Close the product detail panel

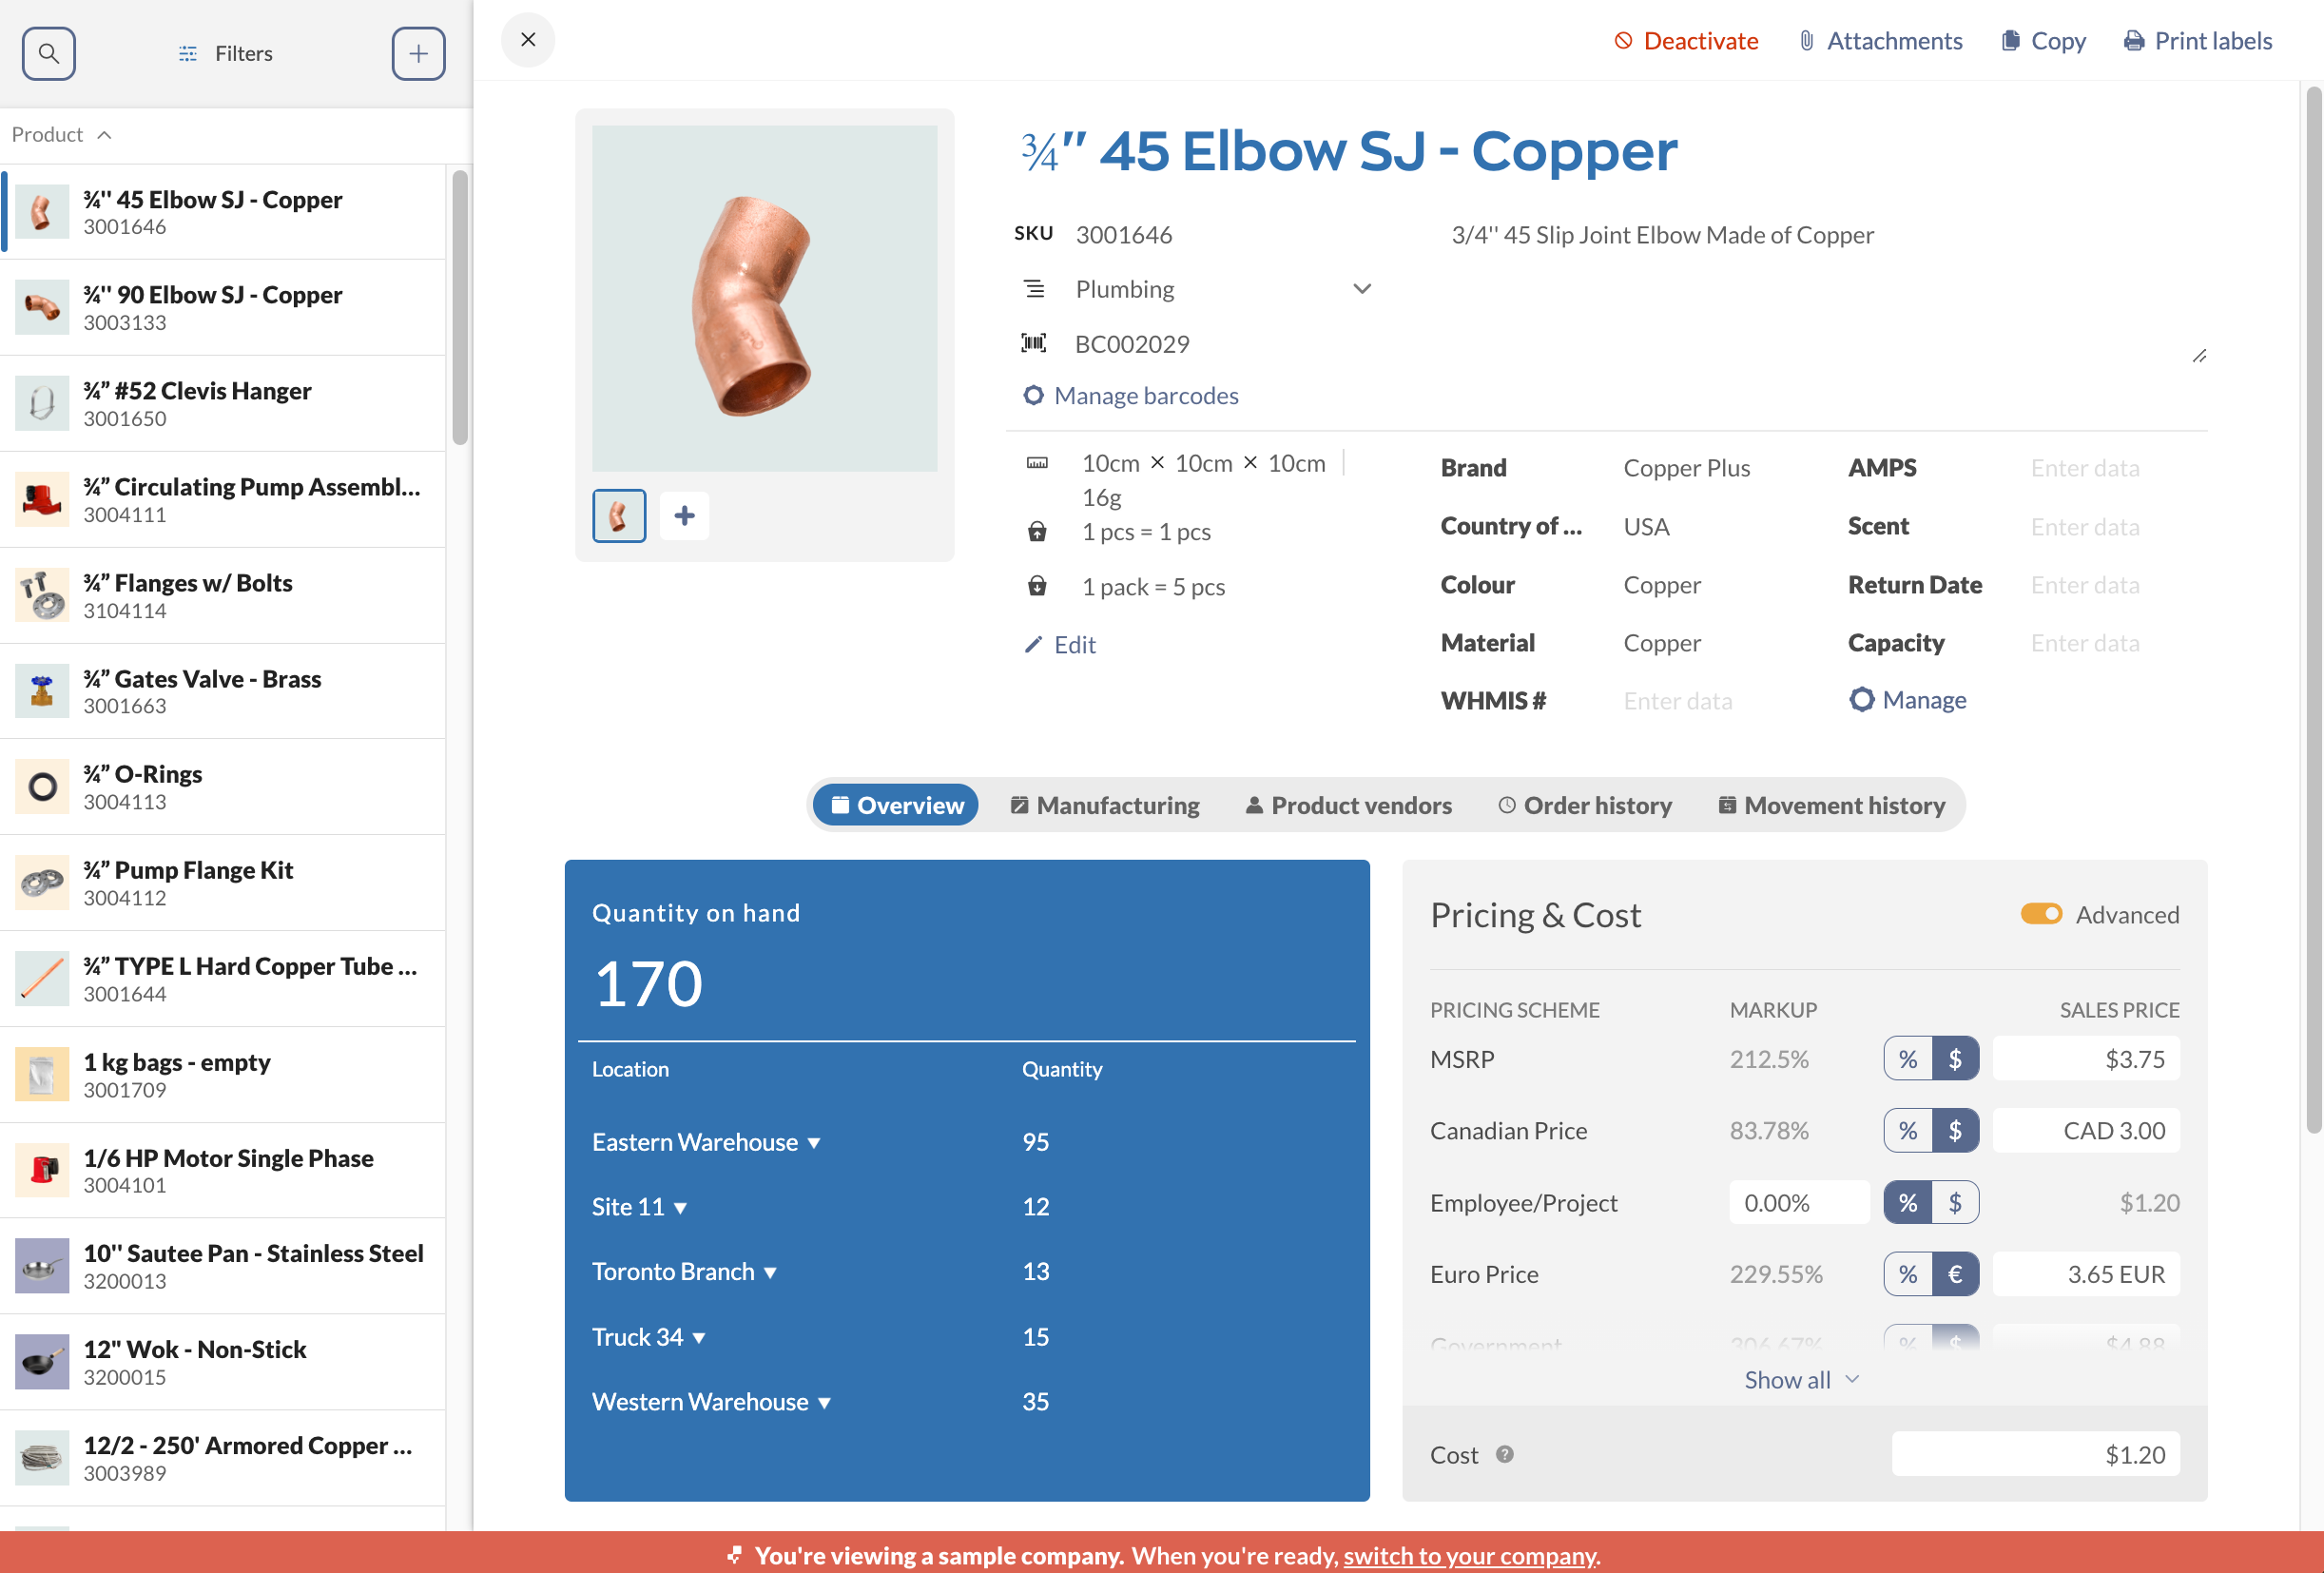click(528, 40)
